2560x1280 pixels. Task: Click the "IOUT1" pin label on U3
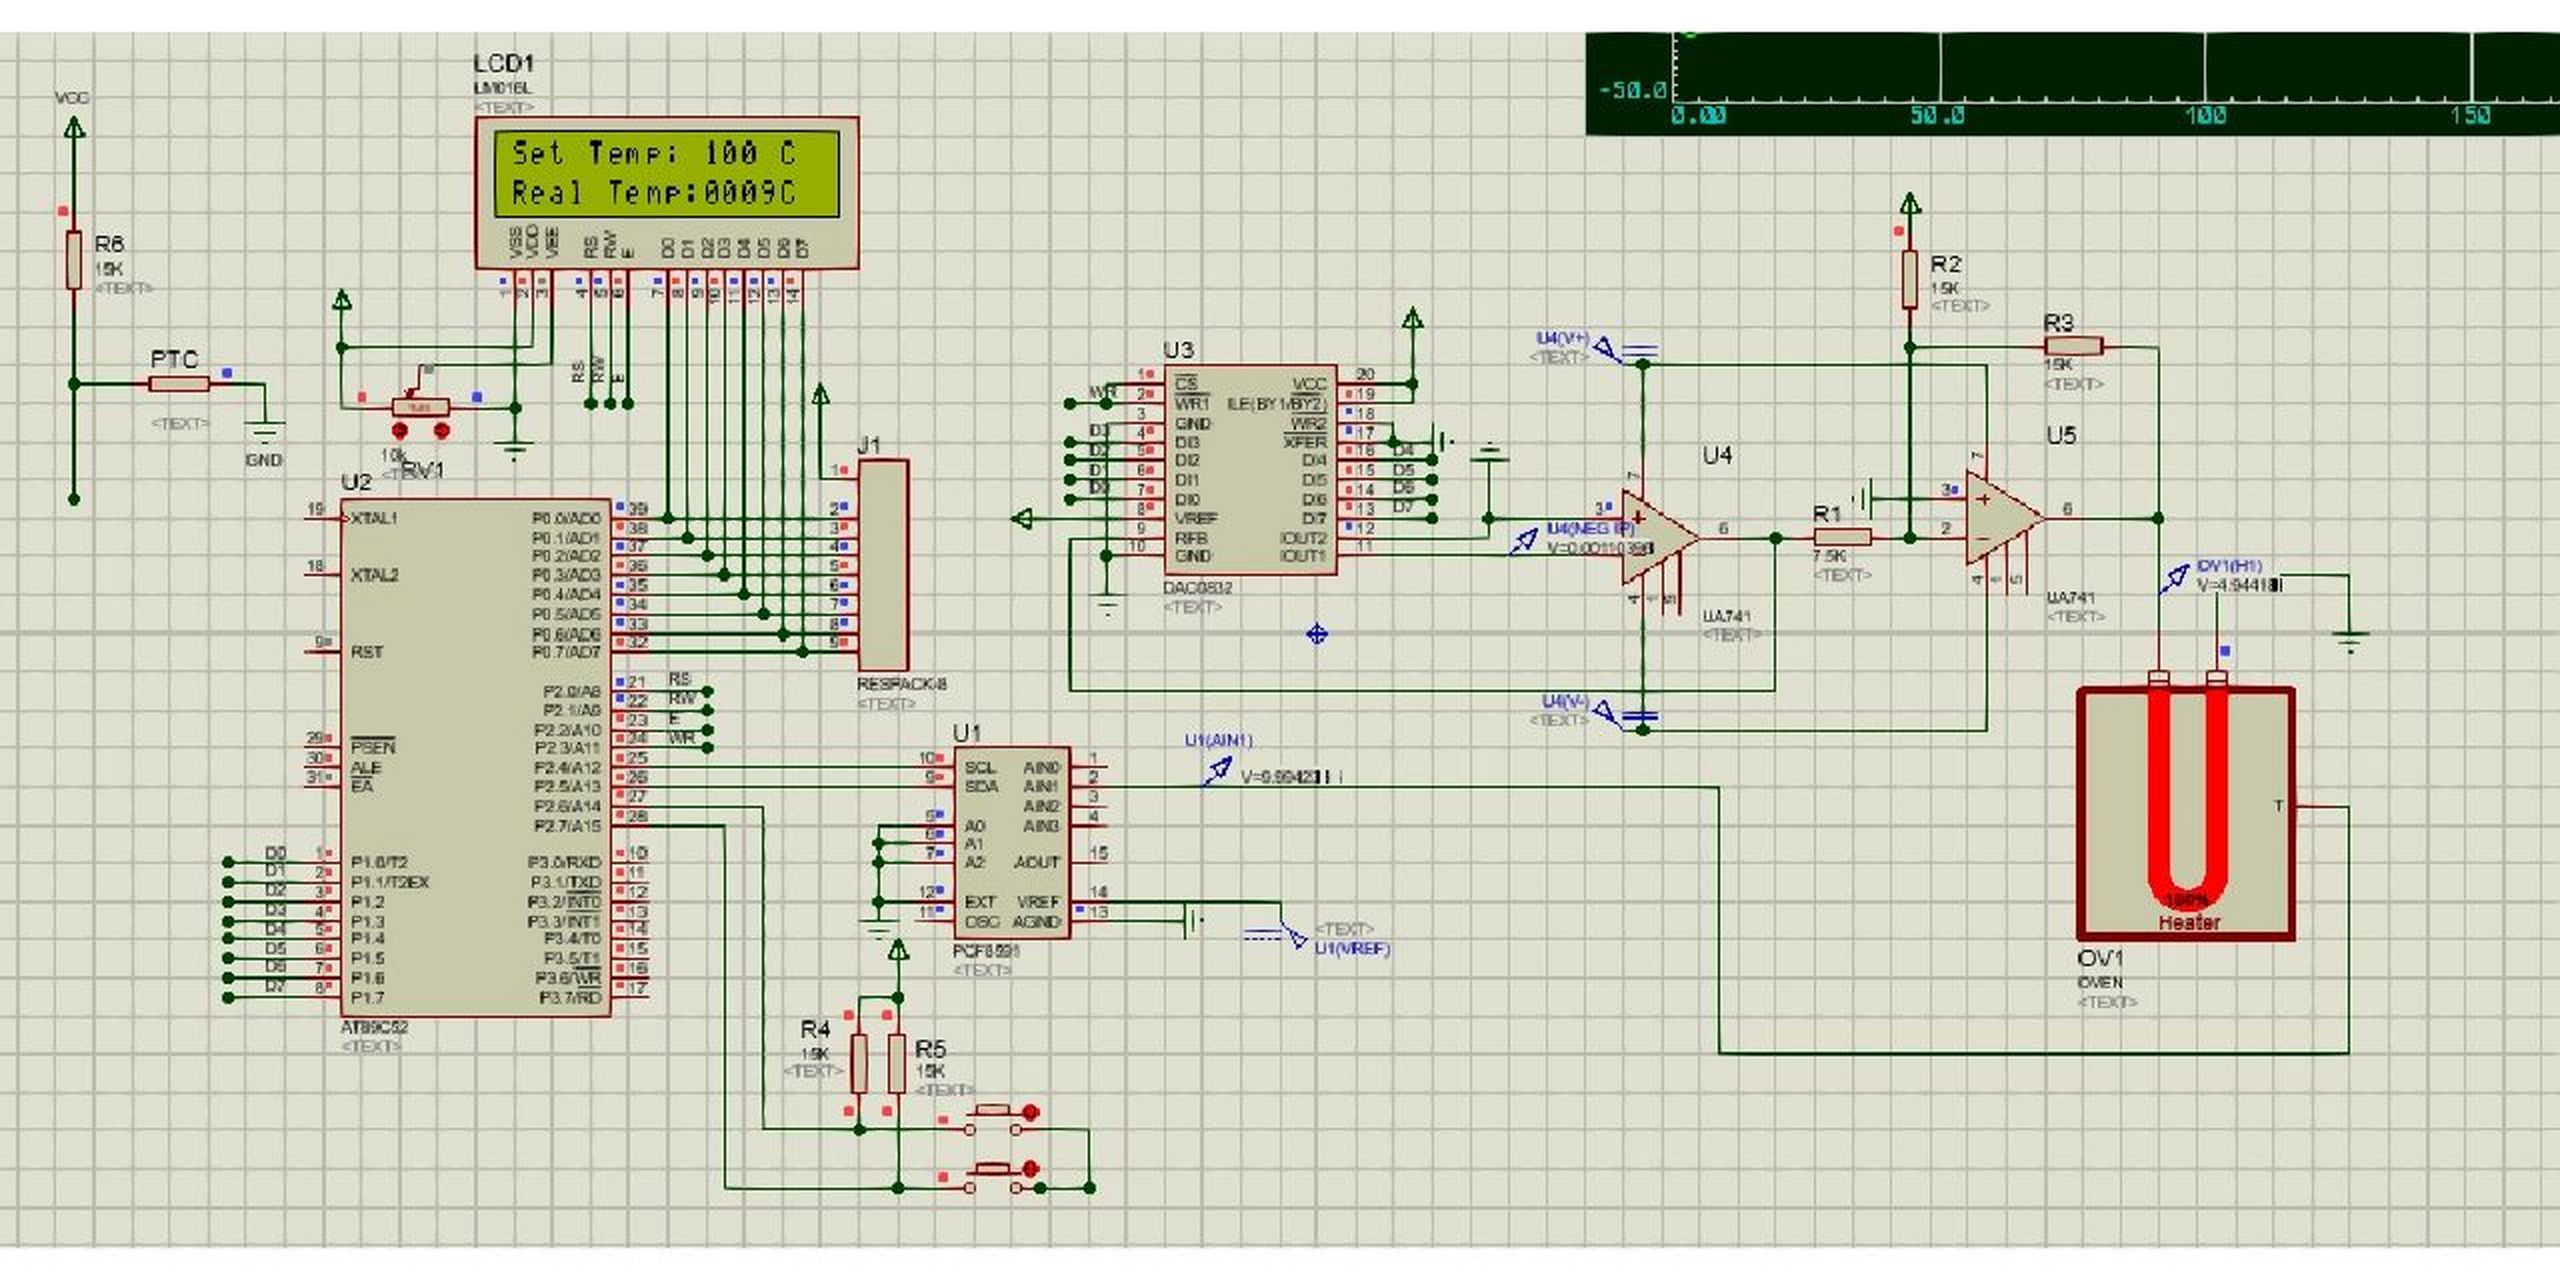coord(1303,556)
